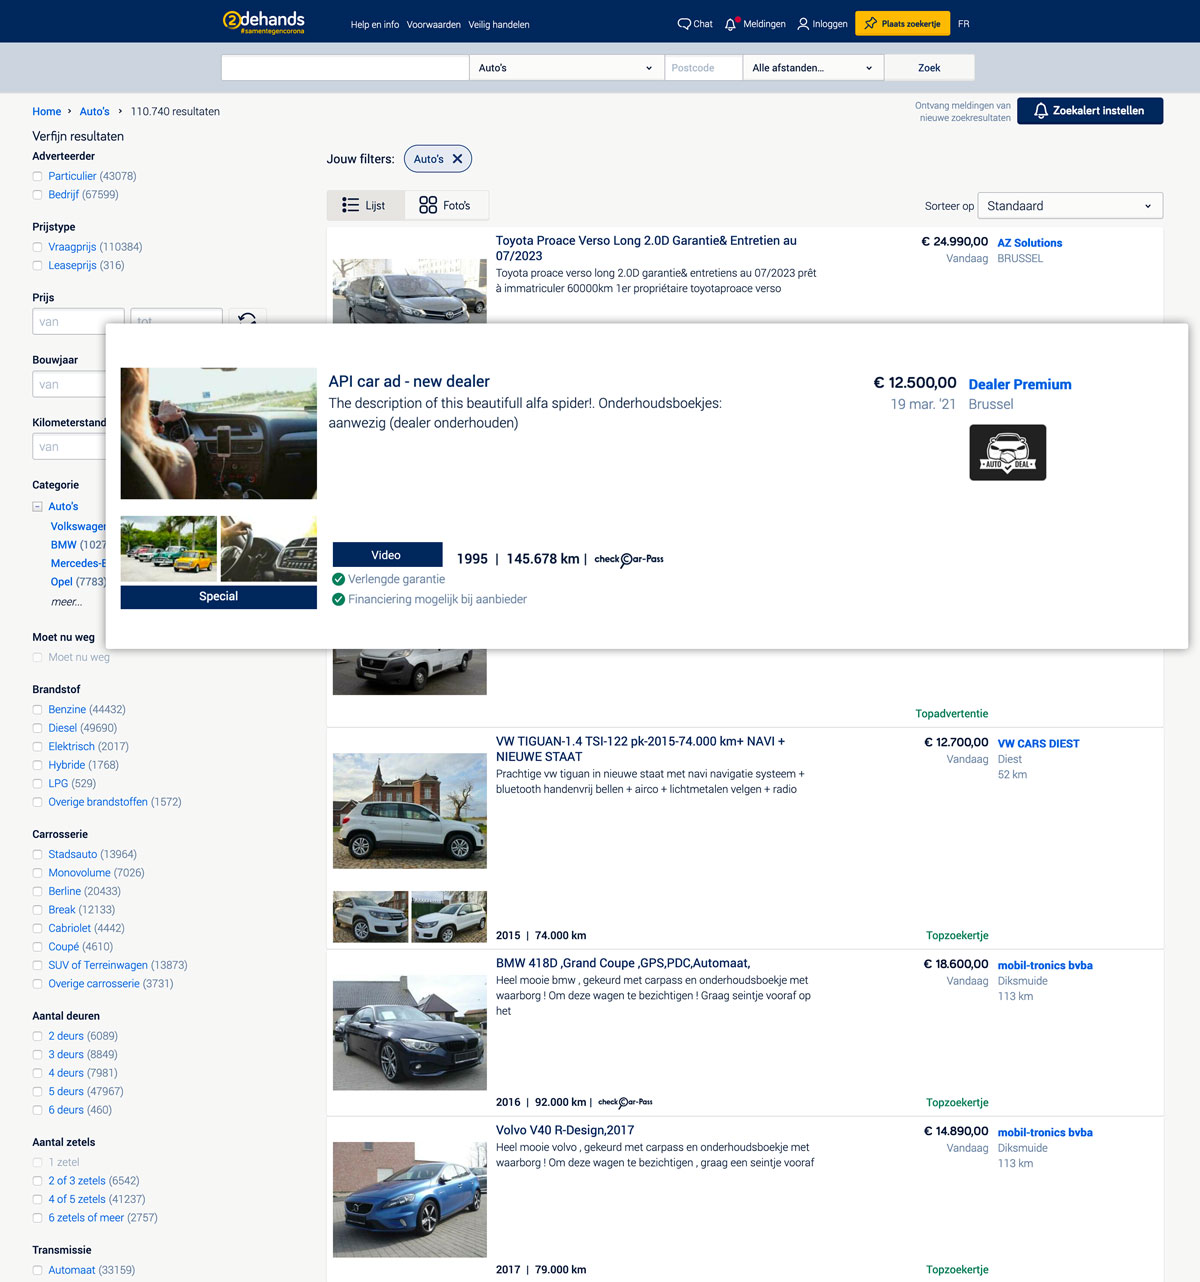1200x1282 pixels.
Task: Check the Elektrisch fuel filter
Action: 38,747
